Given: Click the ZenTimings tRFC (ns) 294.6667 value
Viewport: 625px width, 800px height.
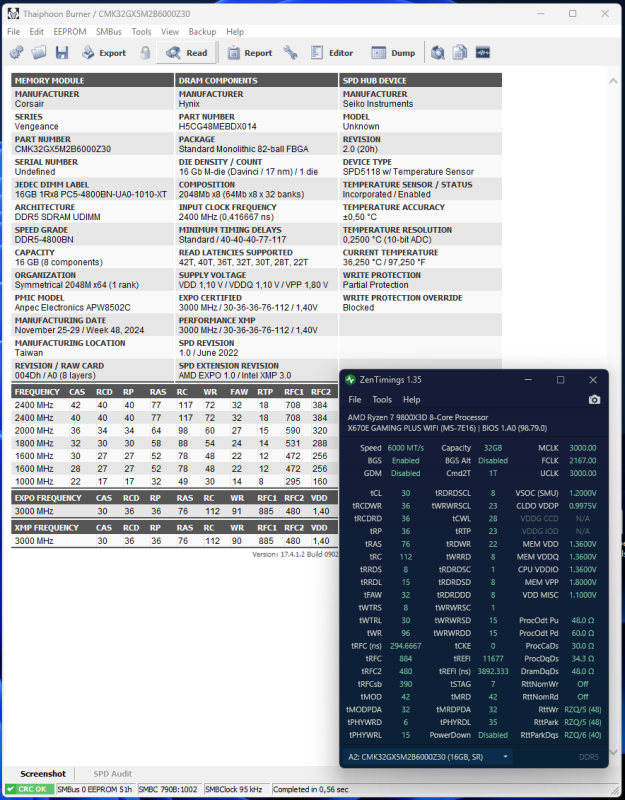Looking at the screenshot, I should pos(406,646).
